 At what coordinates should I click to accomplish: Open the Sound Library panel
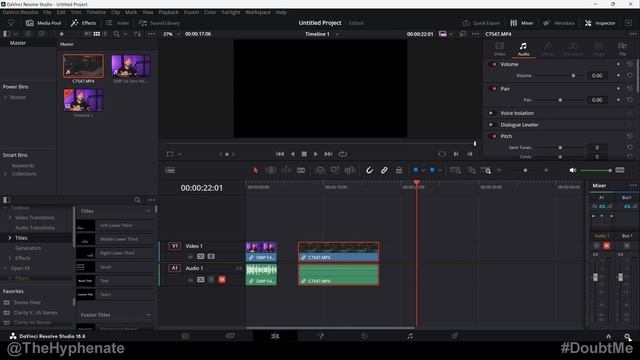(x=160, y=23)
